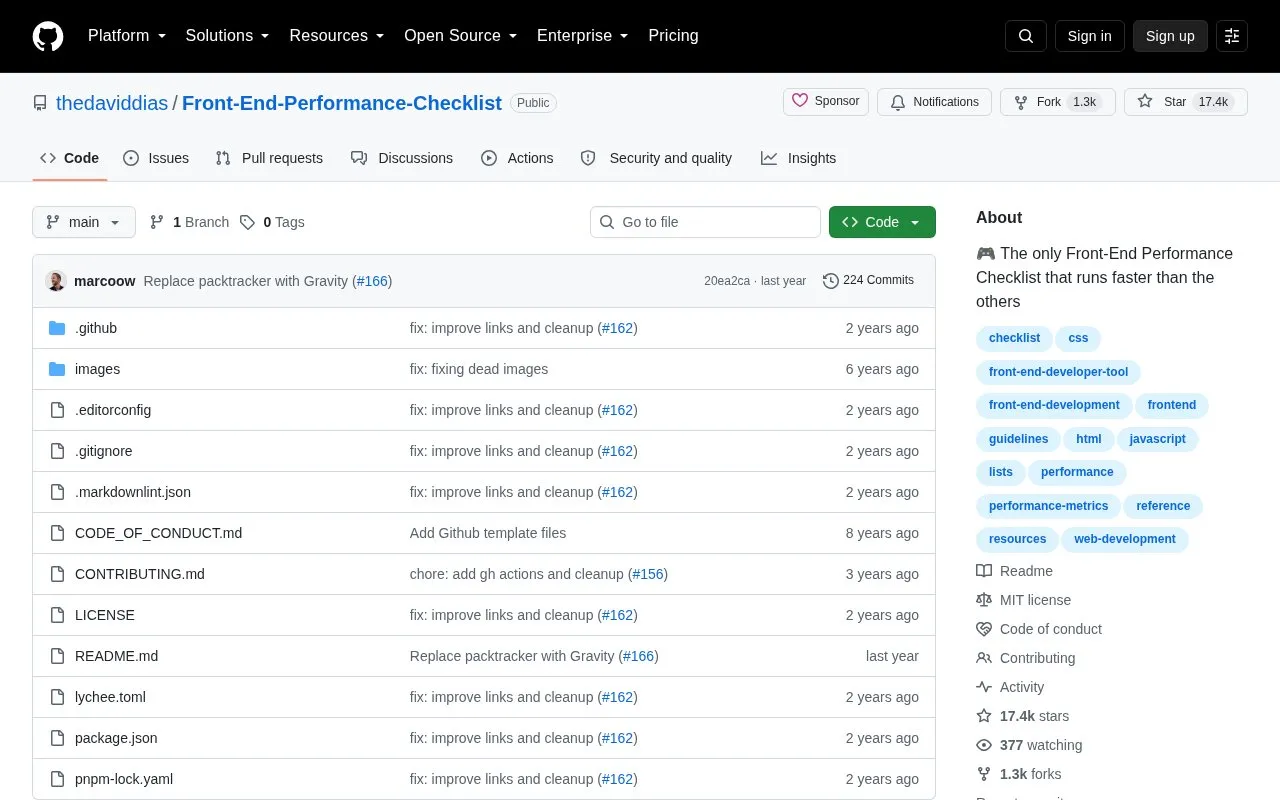
Task: Open Readme book icon in About
Action: click(x=984, y=571)
